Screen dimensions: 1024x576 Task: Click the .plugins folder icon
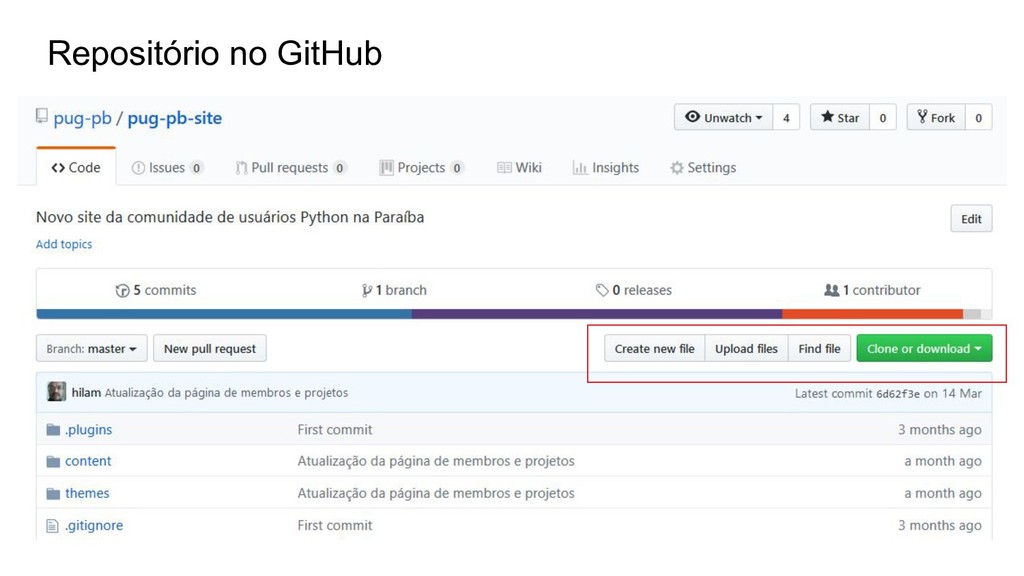click(x=53, y=430)
